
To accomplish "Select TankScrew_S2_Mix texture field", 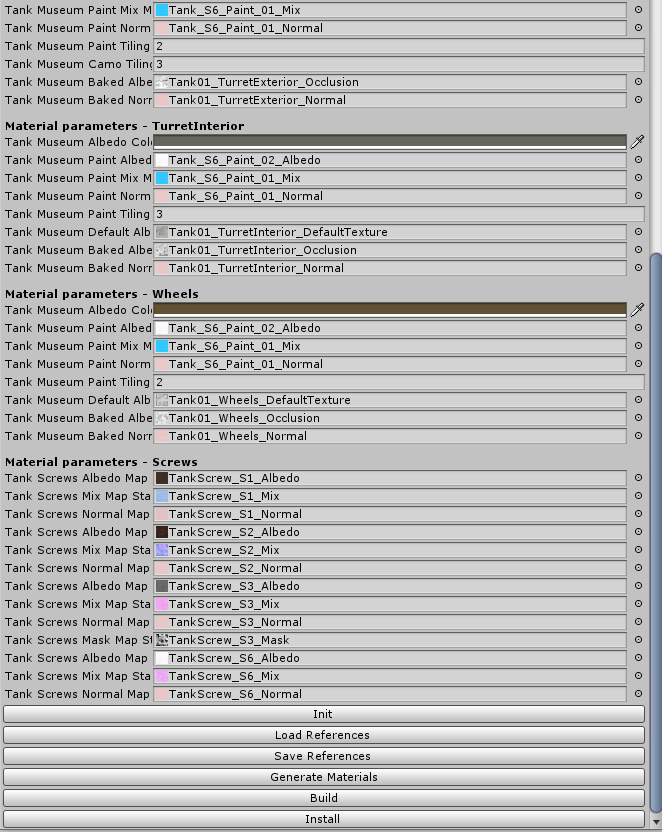I will tap(390, 550).
